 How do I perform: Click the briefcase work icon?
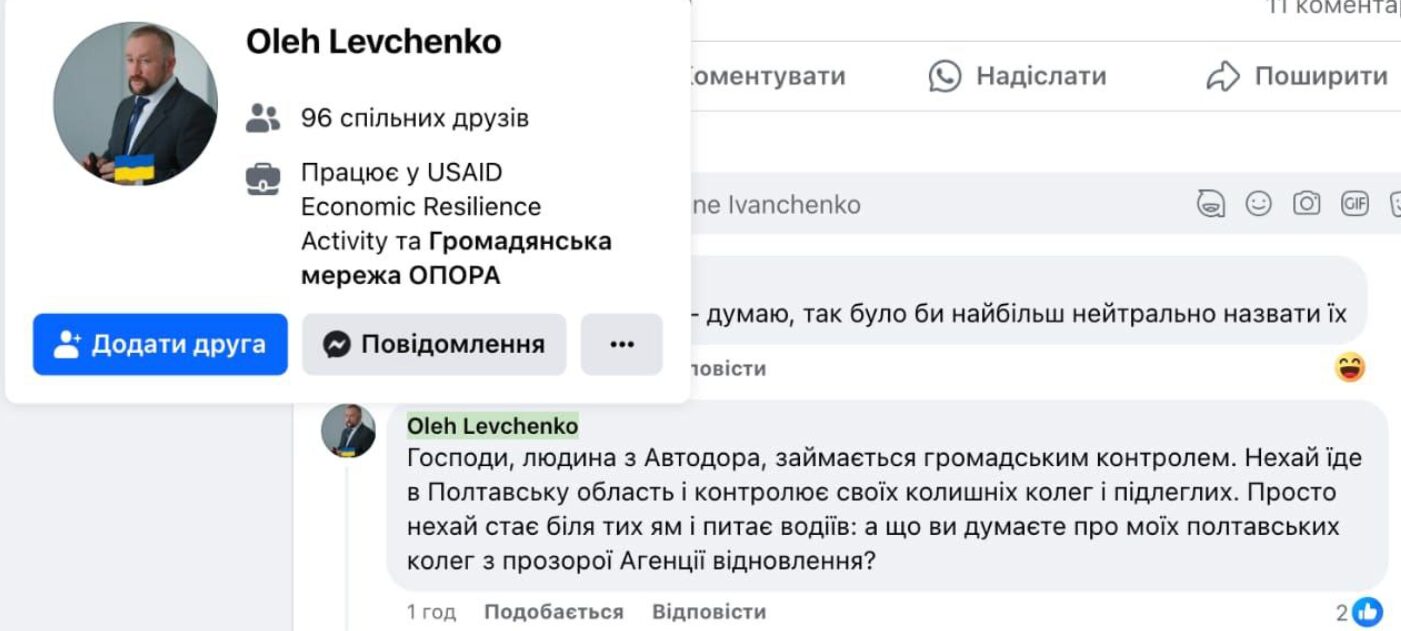(x=263, y=179)
